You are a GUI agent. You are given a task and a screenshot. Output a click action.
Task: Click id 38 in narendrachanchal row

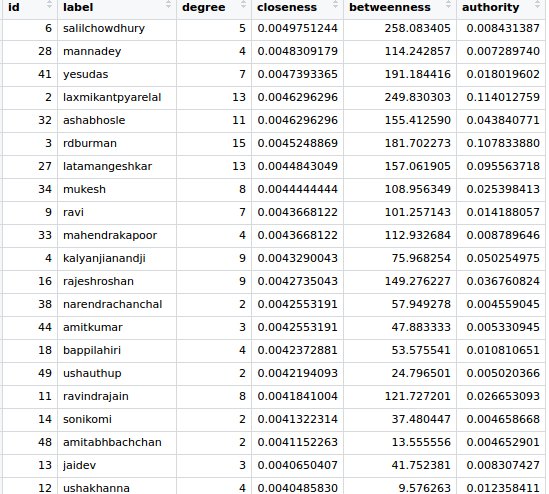(x=45, y=304)
